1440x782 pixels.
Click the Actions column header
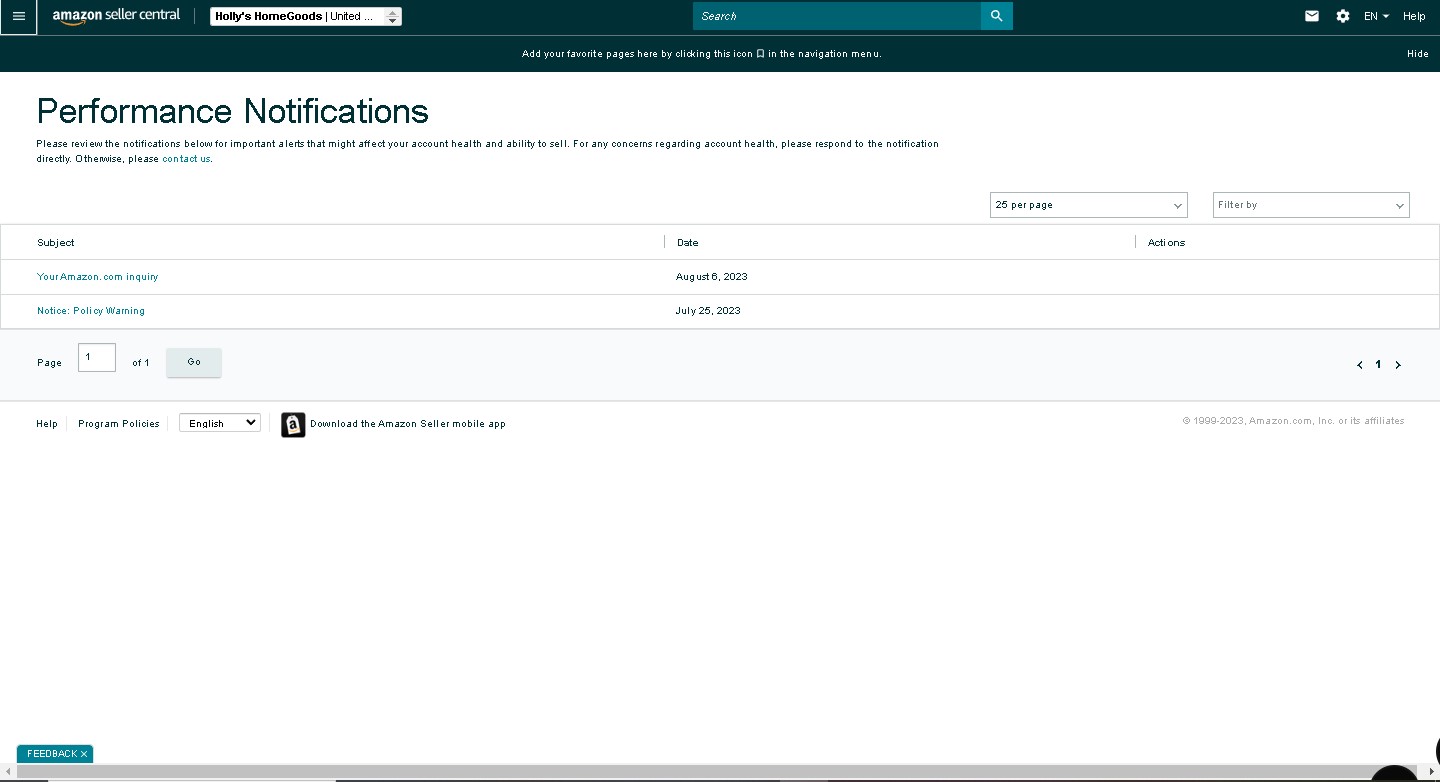(x=1166, y=243)
